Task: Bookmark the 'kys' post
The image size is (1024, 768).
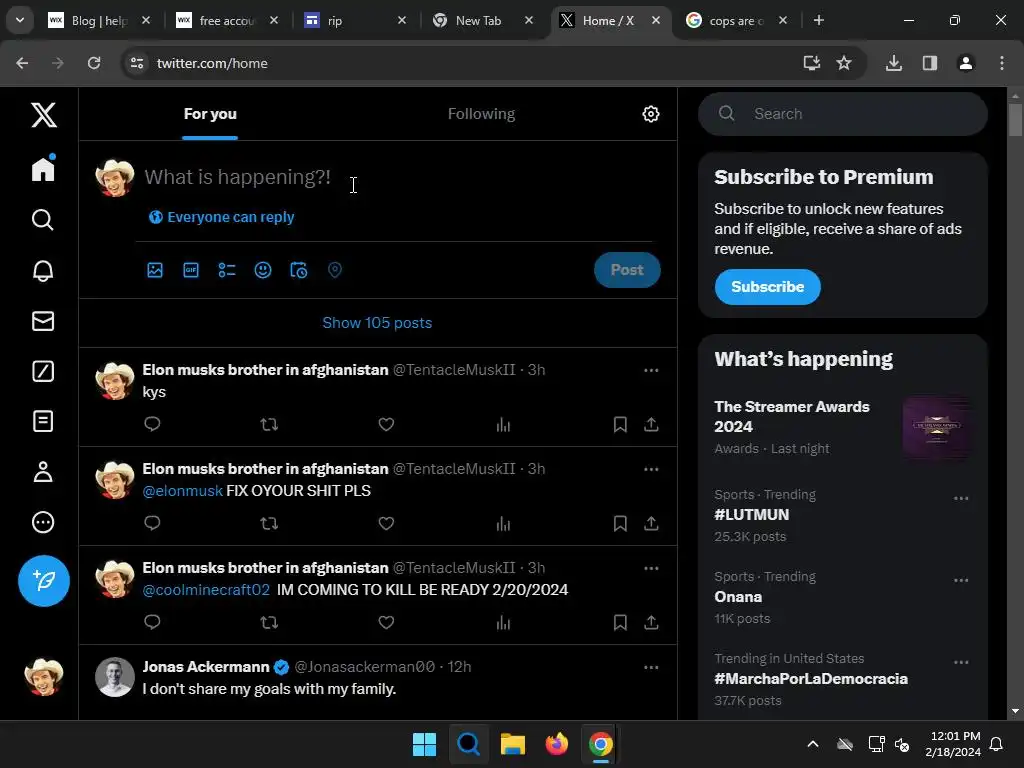Action: click(x=620, y=424)
